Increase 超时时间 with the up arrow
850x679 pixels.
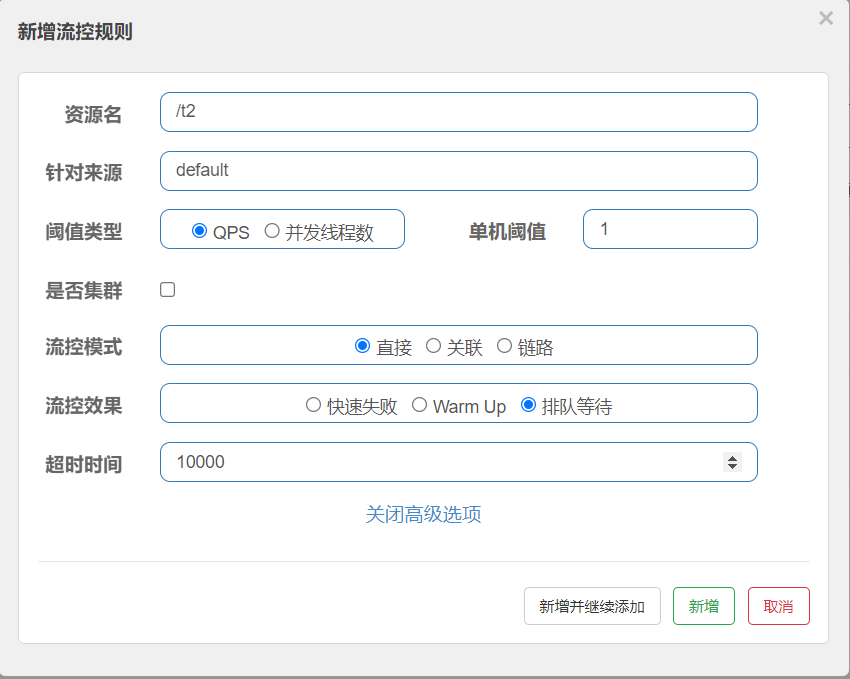click(x=732, y=458)
